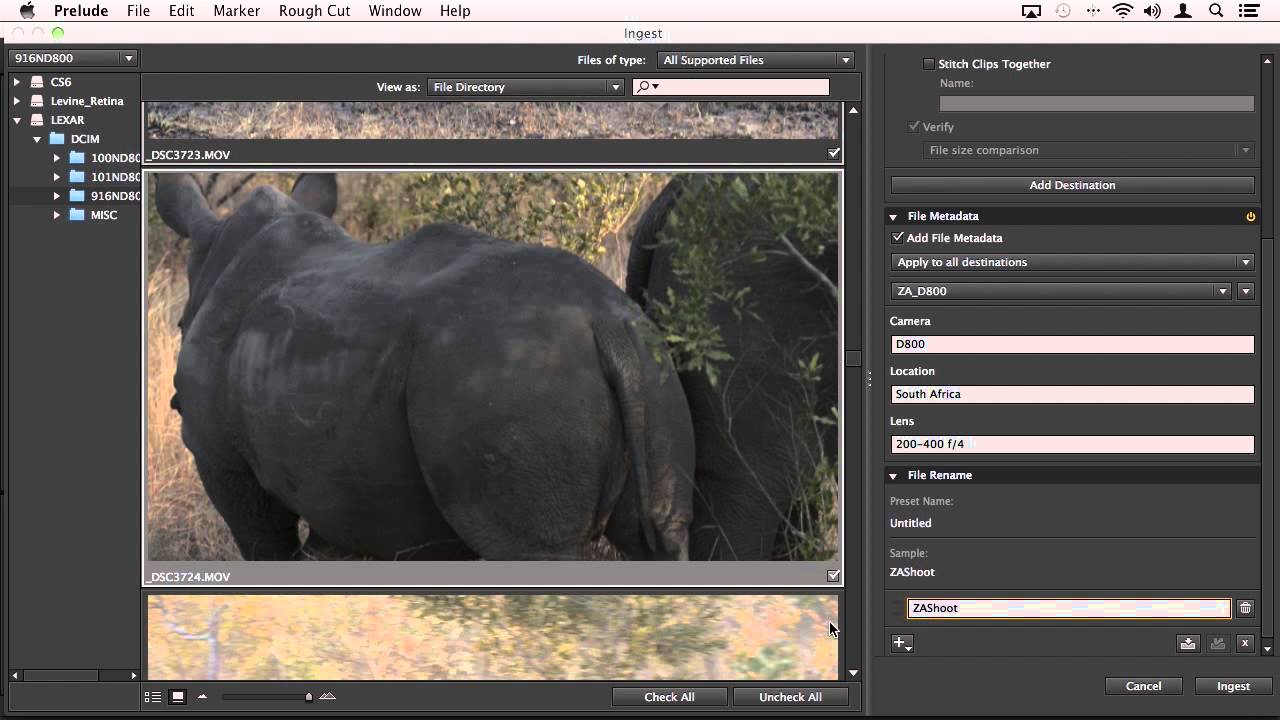Open Apply to all destinations dropdown

point(1072,262)
